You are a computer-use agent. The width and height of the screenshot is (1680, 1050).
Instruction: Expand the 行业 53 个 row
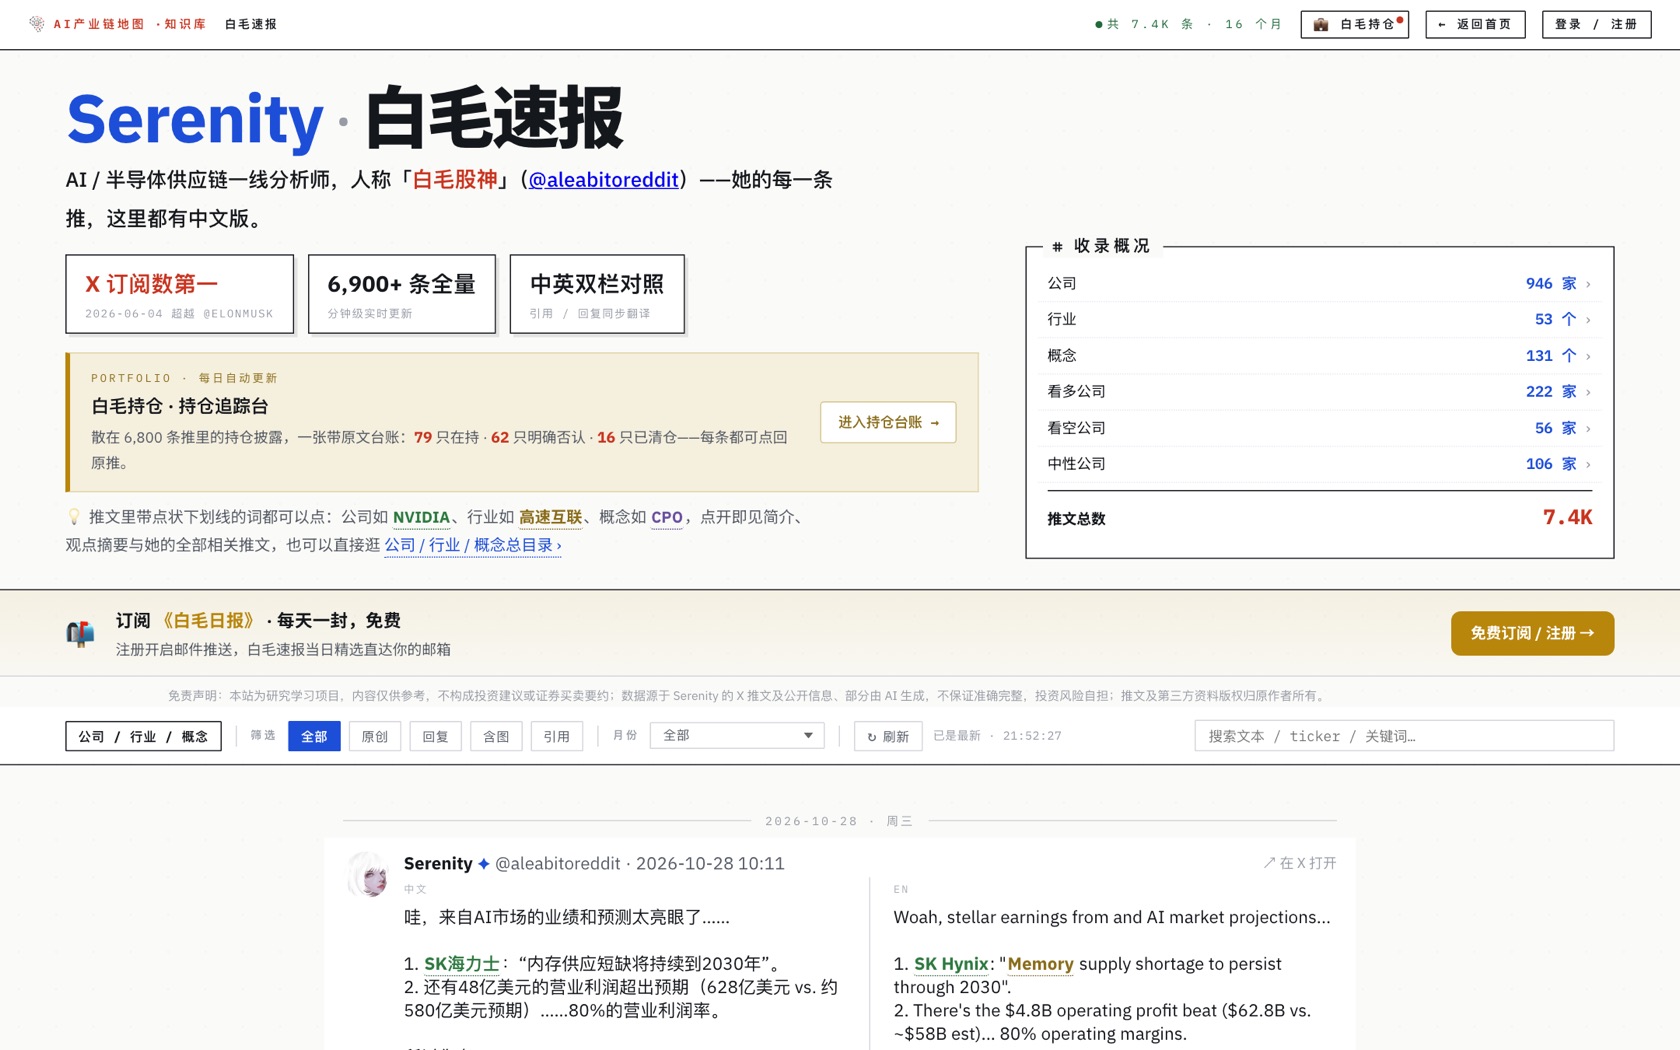pyautogui.click(x=1319, y=320)
